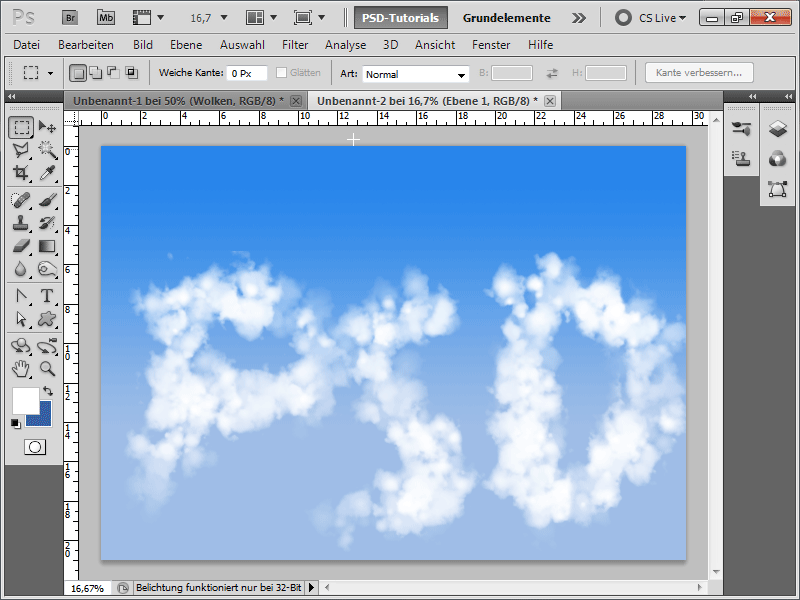
Task: Select the Clone Stamp tool
Action: 21,223
